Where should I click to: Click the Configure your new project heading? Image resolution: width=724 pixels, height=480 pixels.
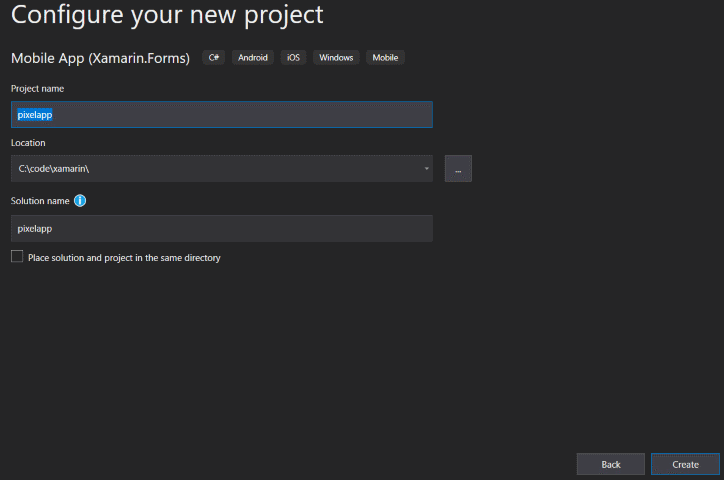tap(167, 15)
